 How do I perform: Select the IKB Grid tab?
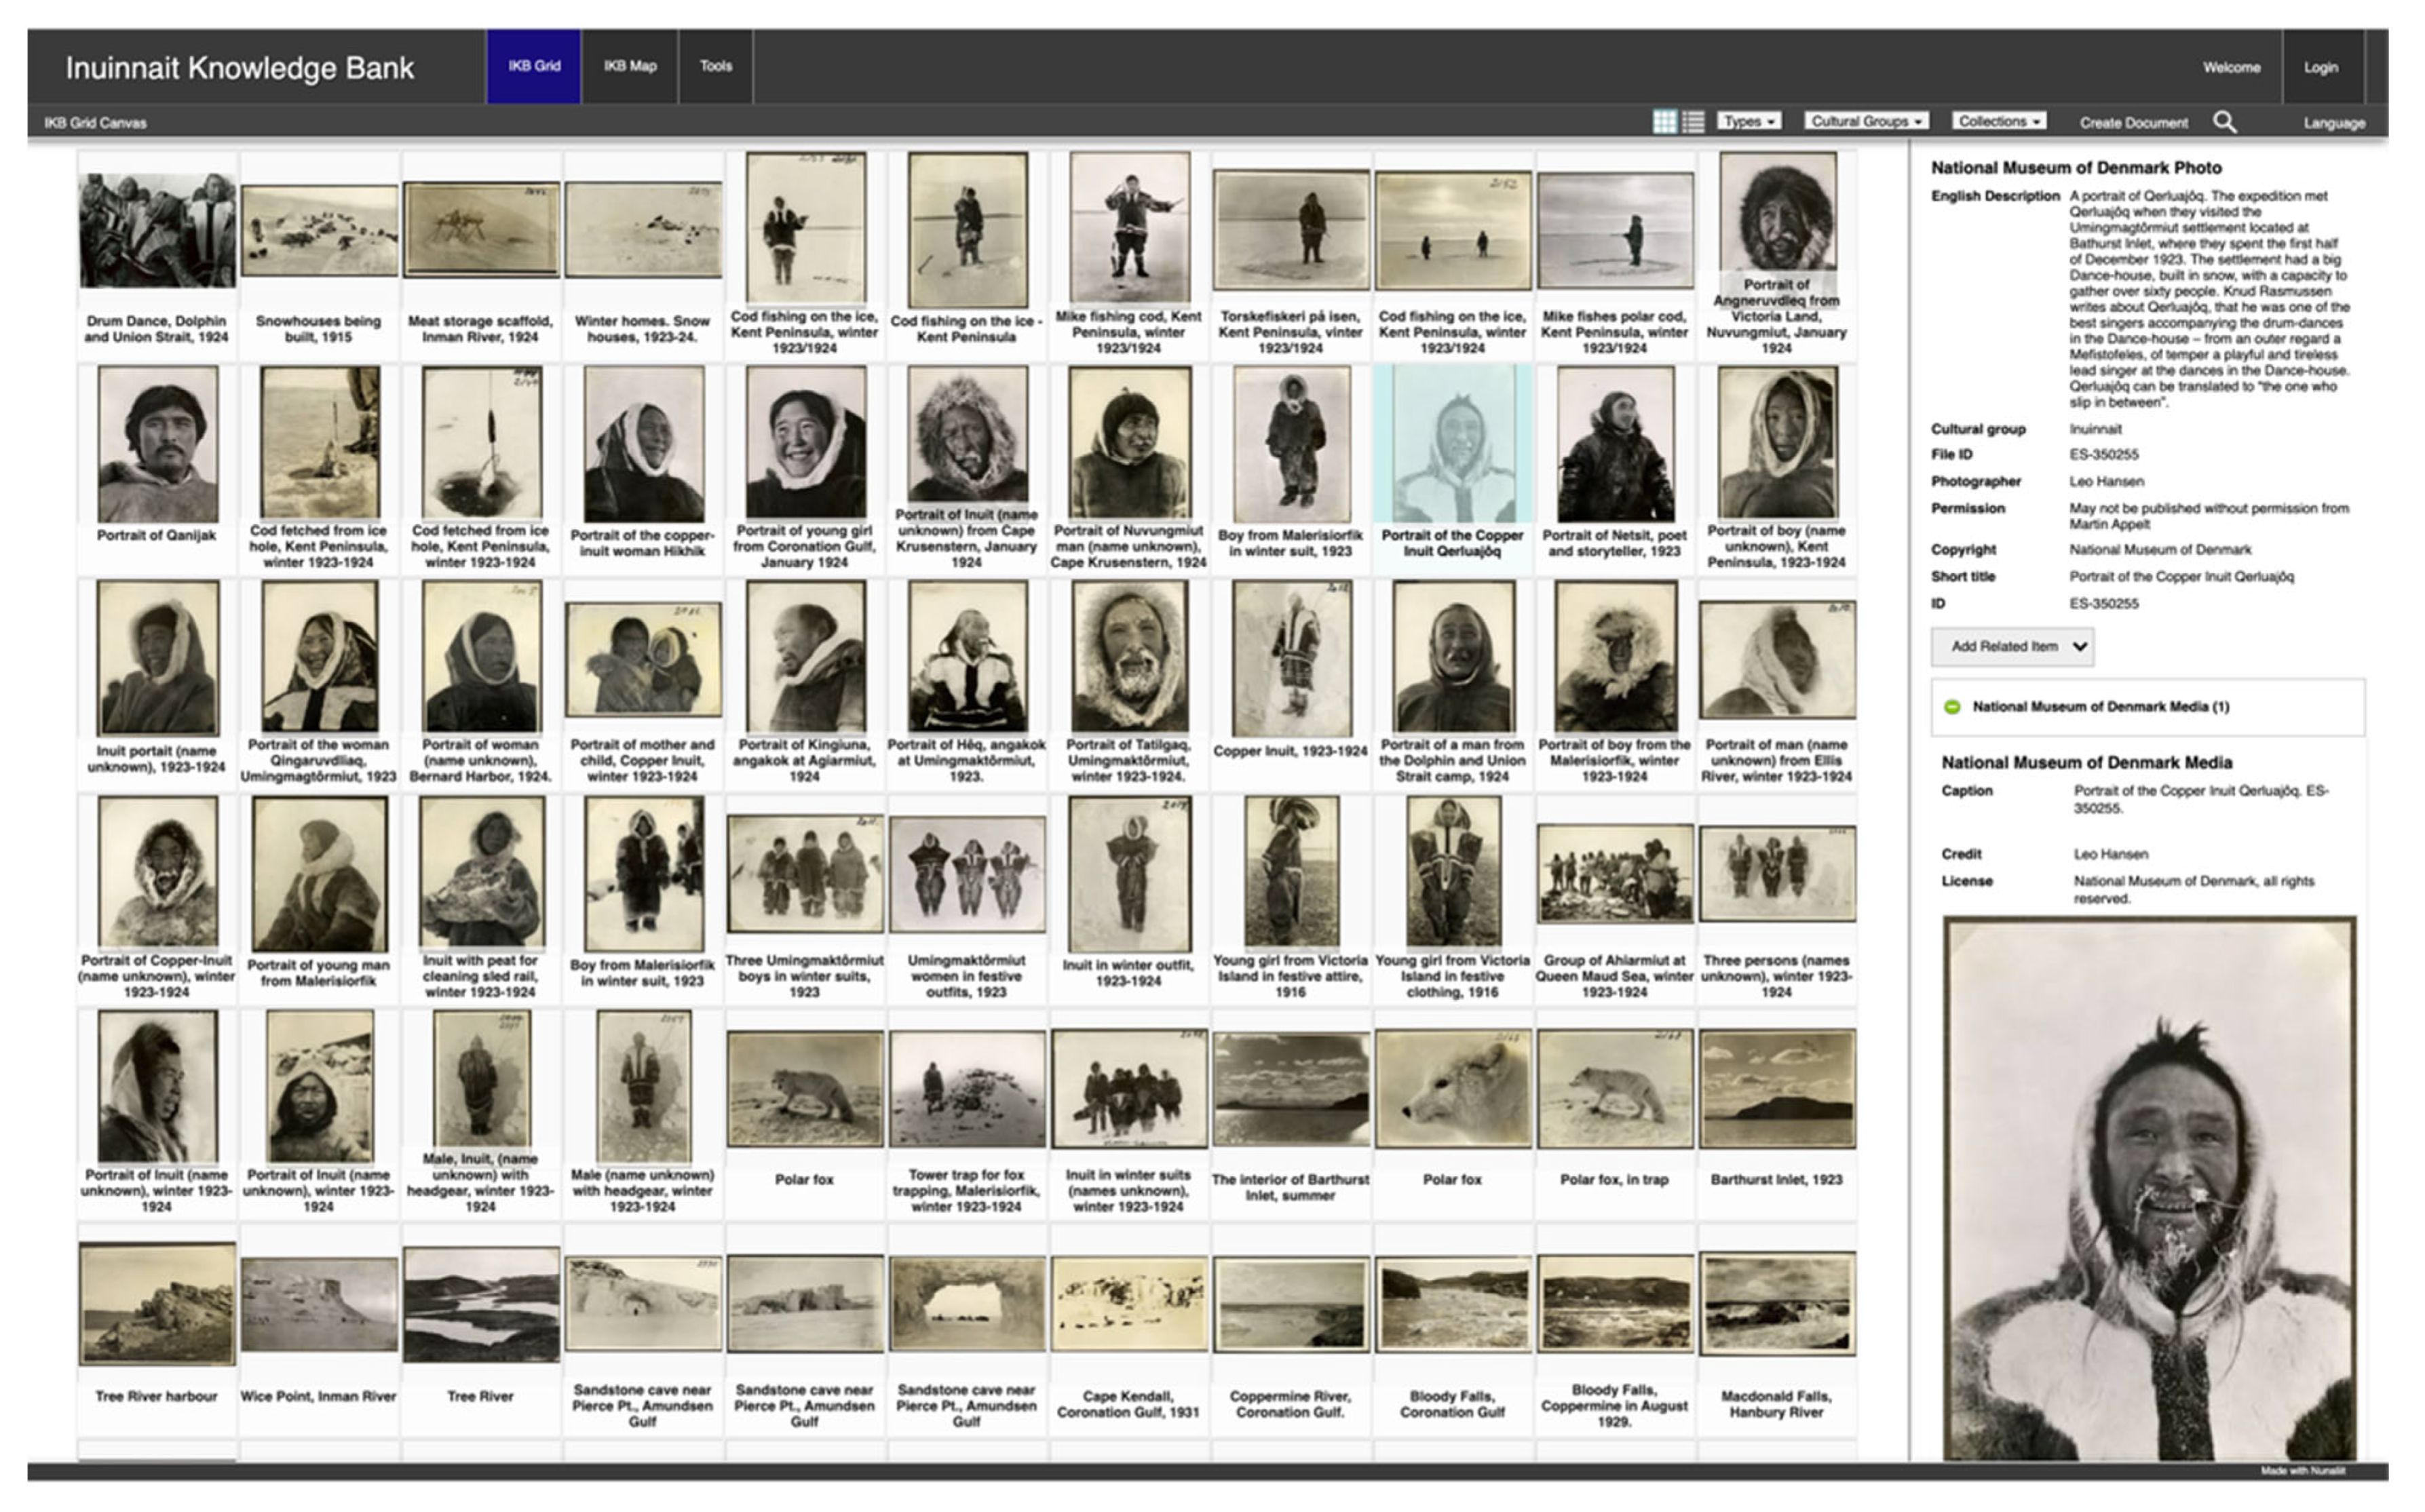pos(534,66)
